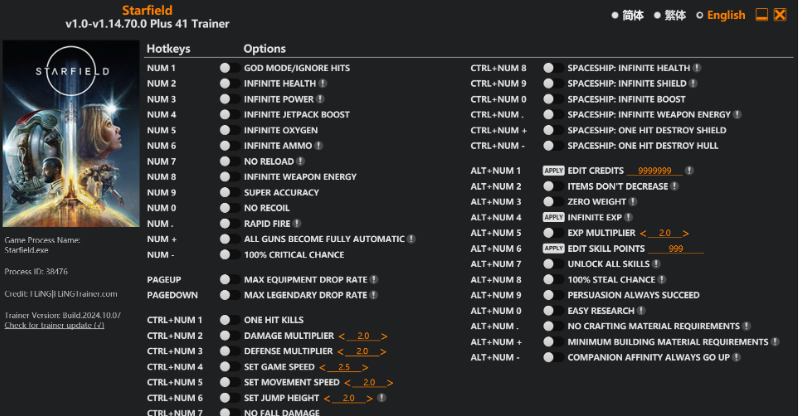799x416 pixels.
Task: Click info icon next to Max Legendary Drop Rate
Action: point(374,295)
